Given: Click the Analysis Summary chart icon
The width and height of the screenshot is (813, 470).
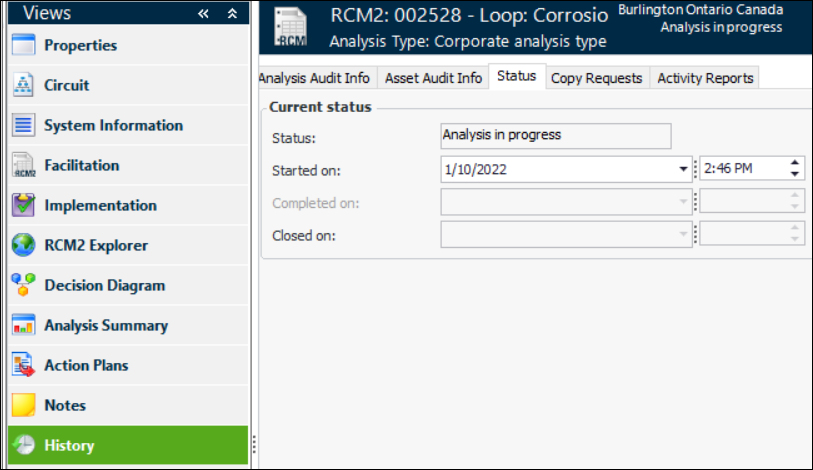Looking at the screenshot, I should pyautogui.click(x=23, y=325).
